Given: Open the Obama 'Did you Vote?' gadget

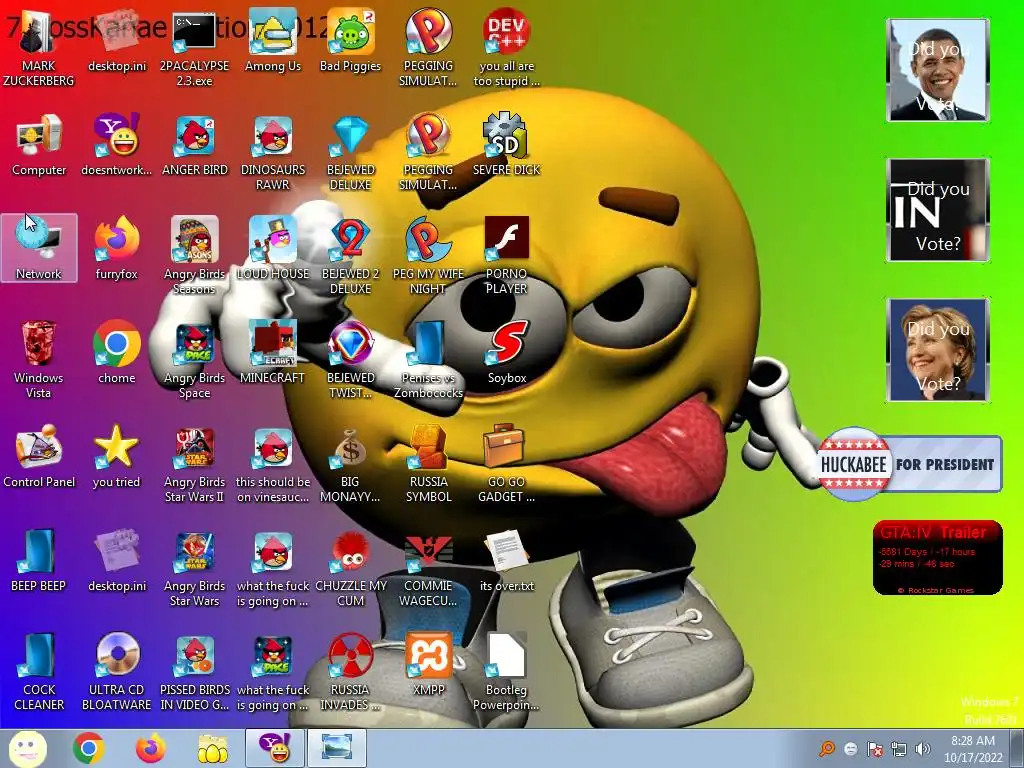Looking at the screenshot, I should [938, 70].
